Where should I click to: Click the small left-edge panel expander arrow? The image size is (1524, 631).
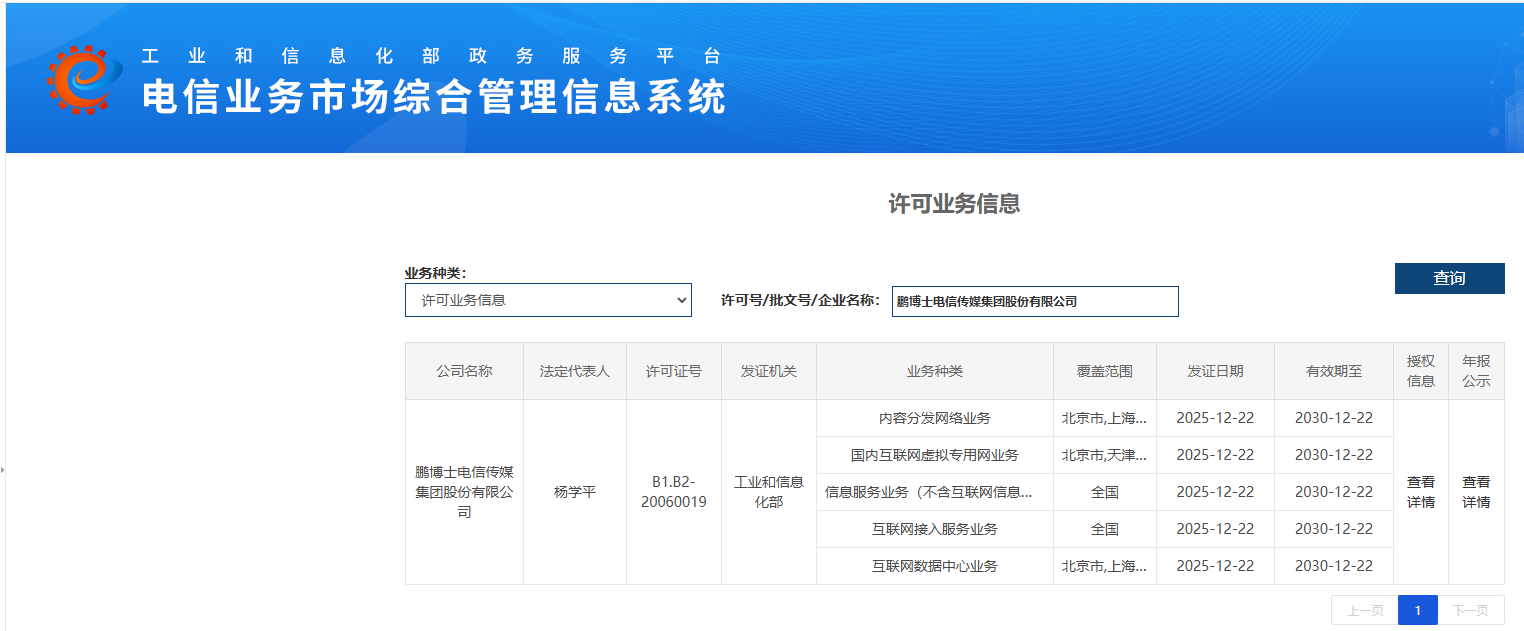(2, 469)
